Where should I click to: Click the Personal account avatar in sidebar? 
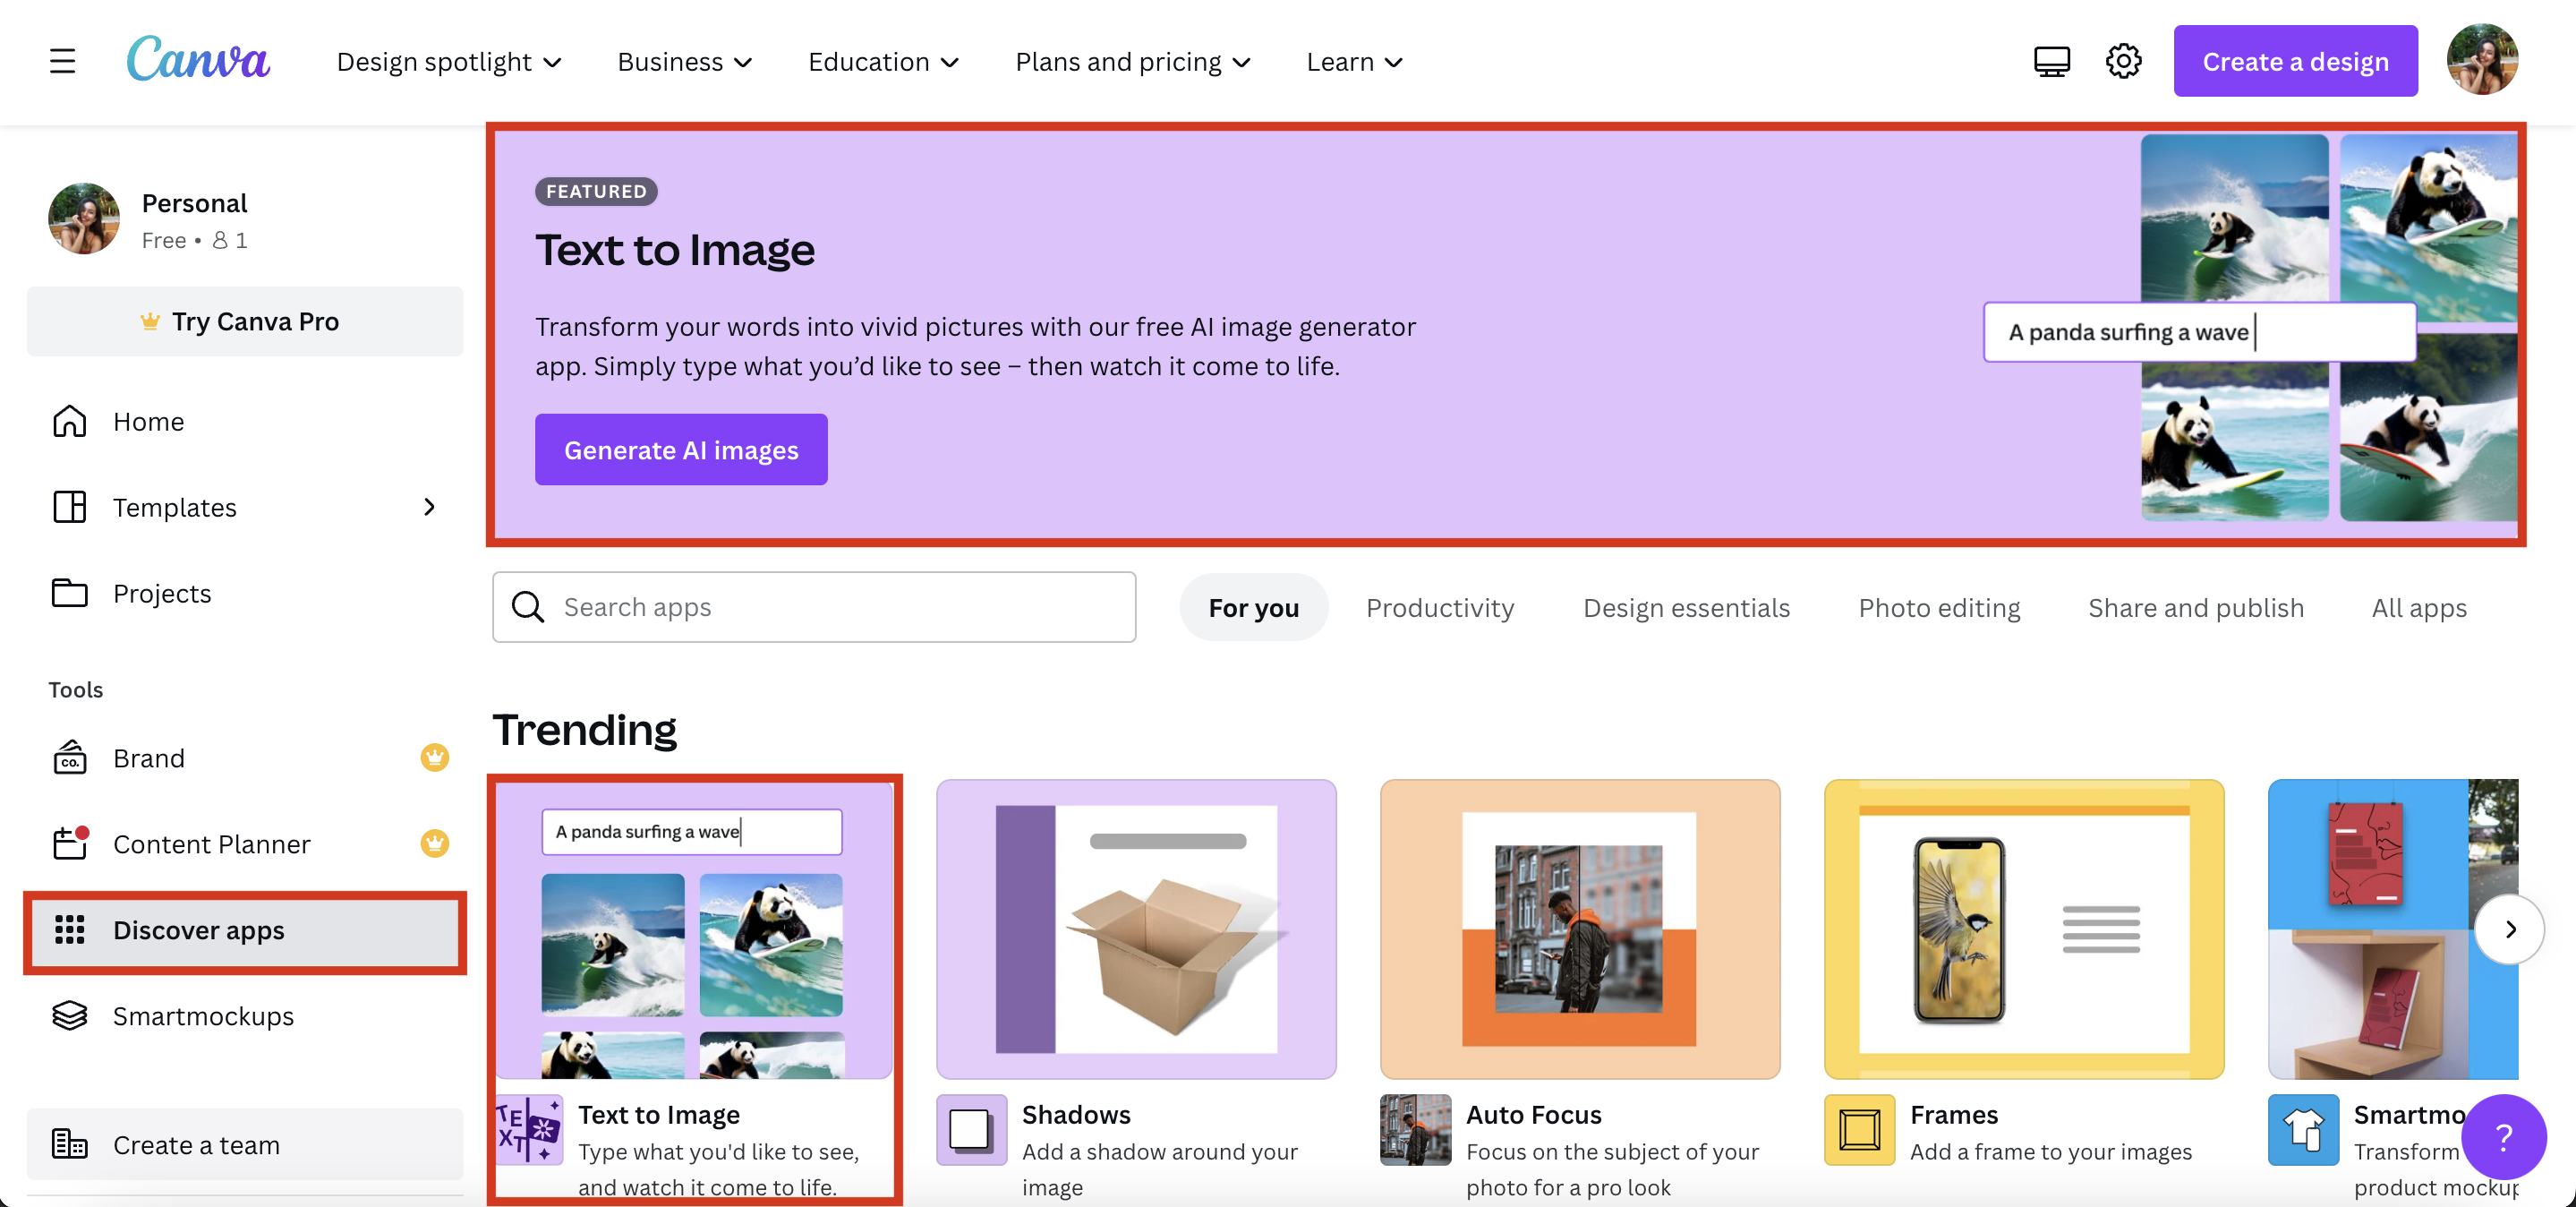84,218
